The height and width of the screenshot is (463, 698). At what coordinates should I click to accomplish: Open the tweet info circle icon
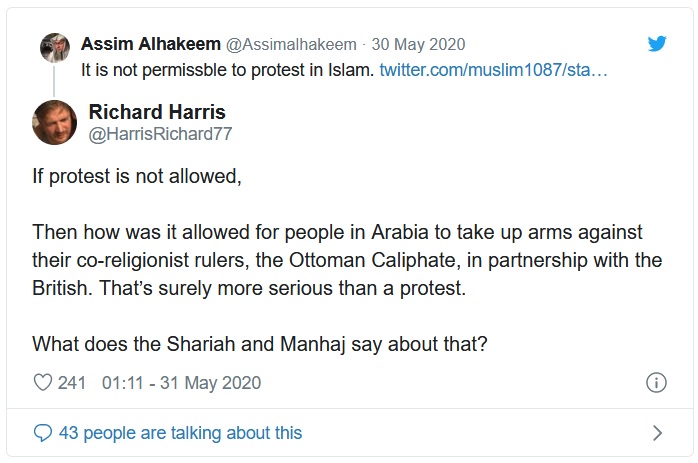656,382
